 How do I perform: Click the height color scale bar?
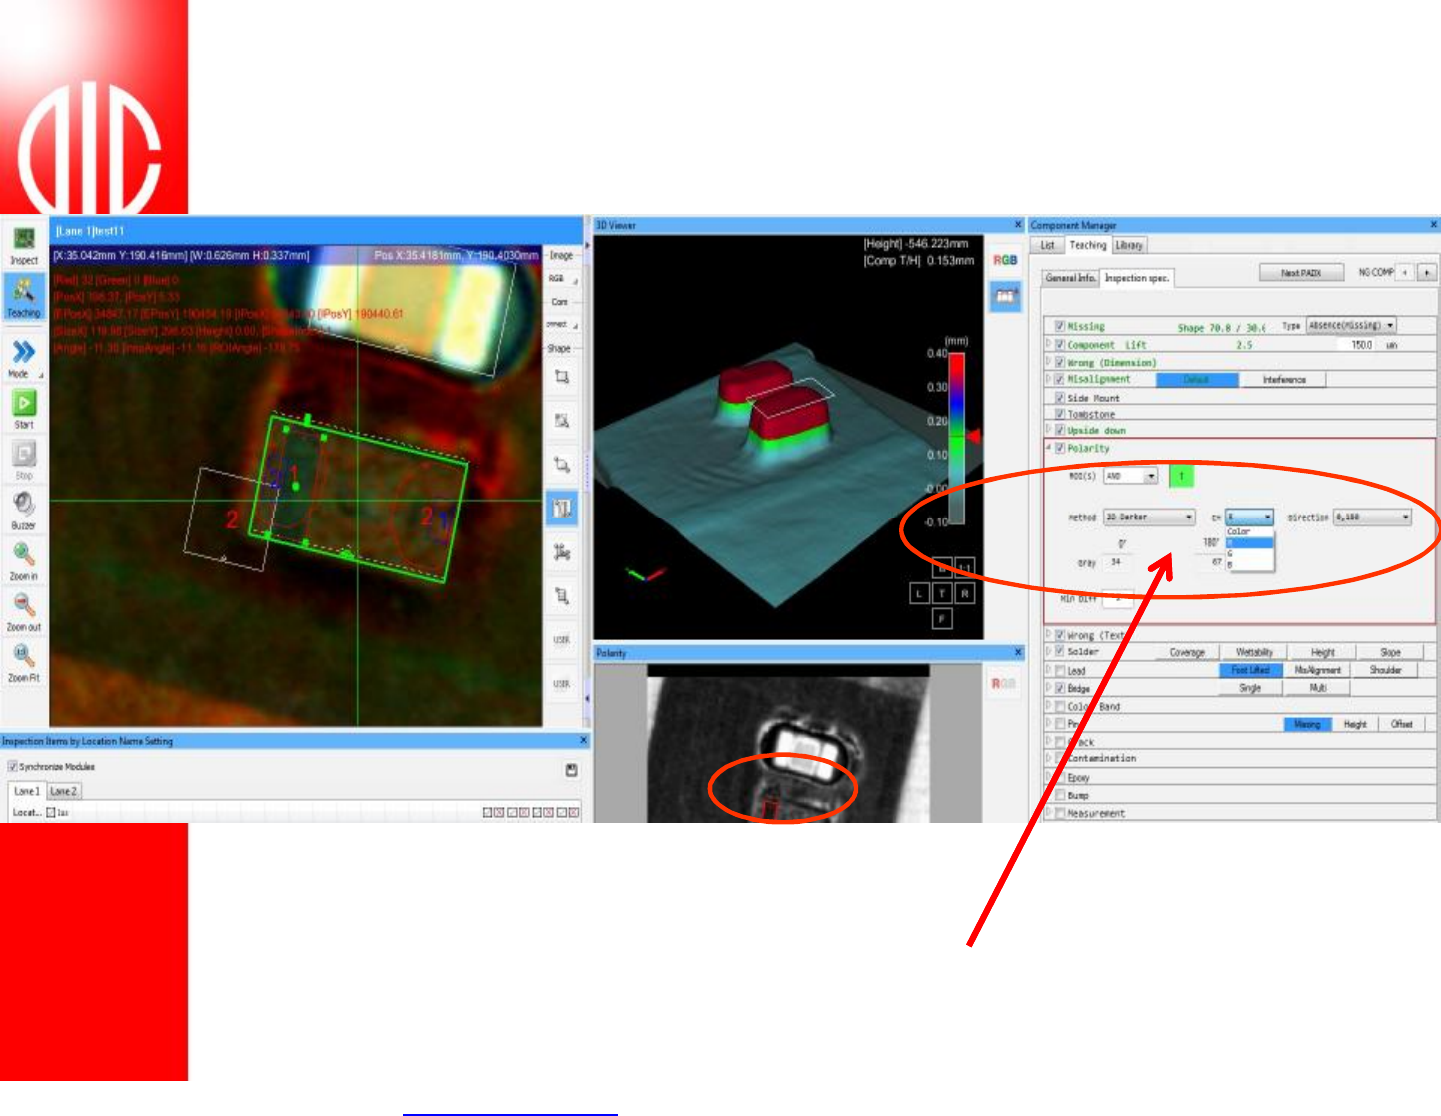click(x=956, y=439)
